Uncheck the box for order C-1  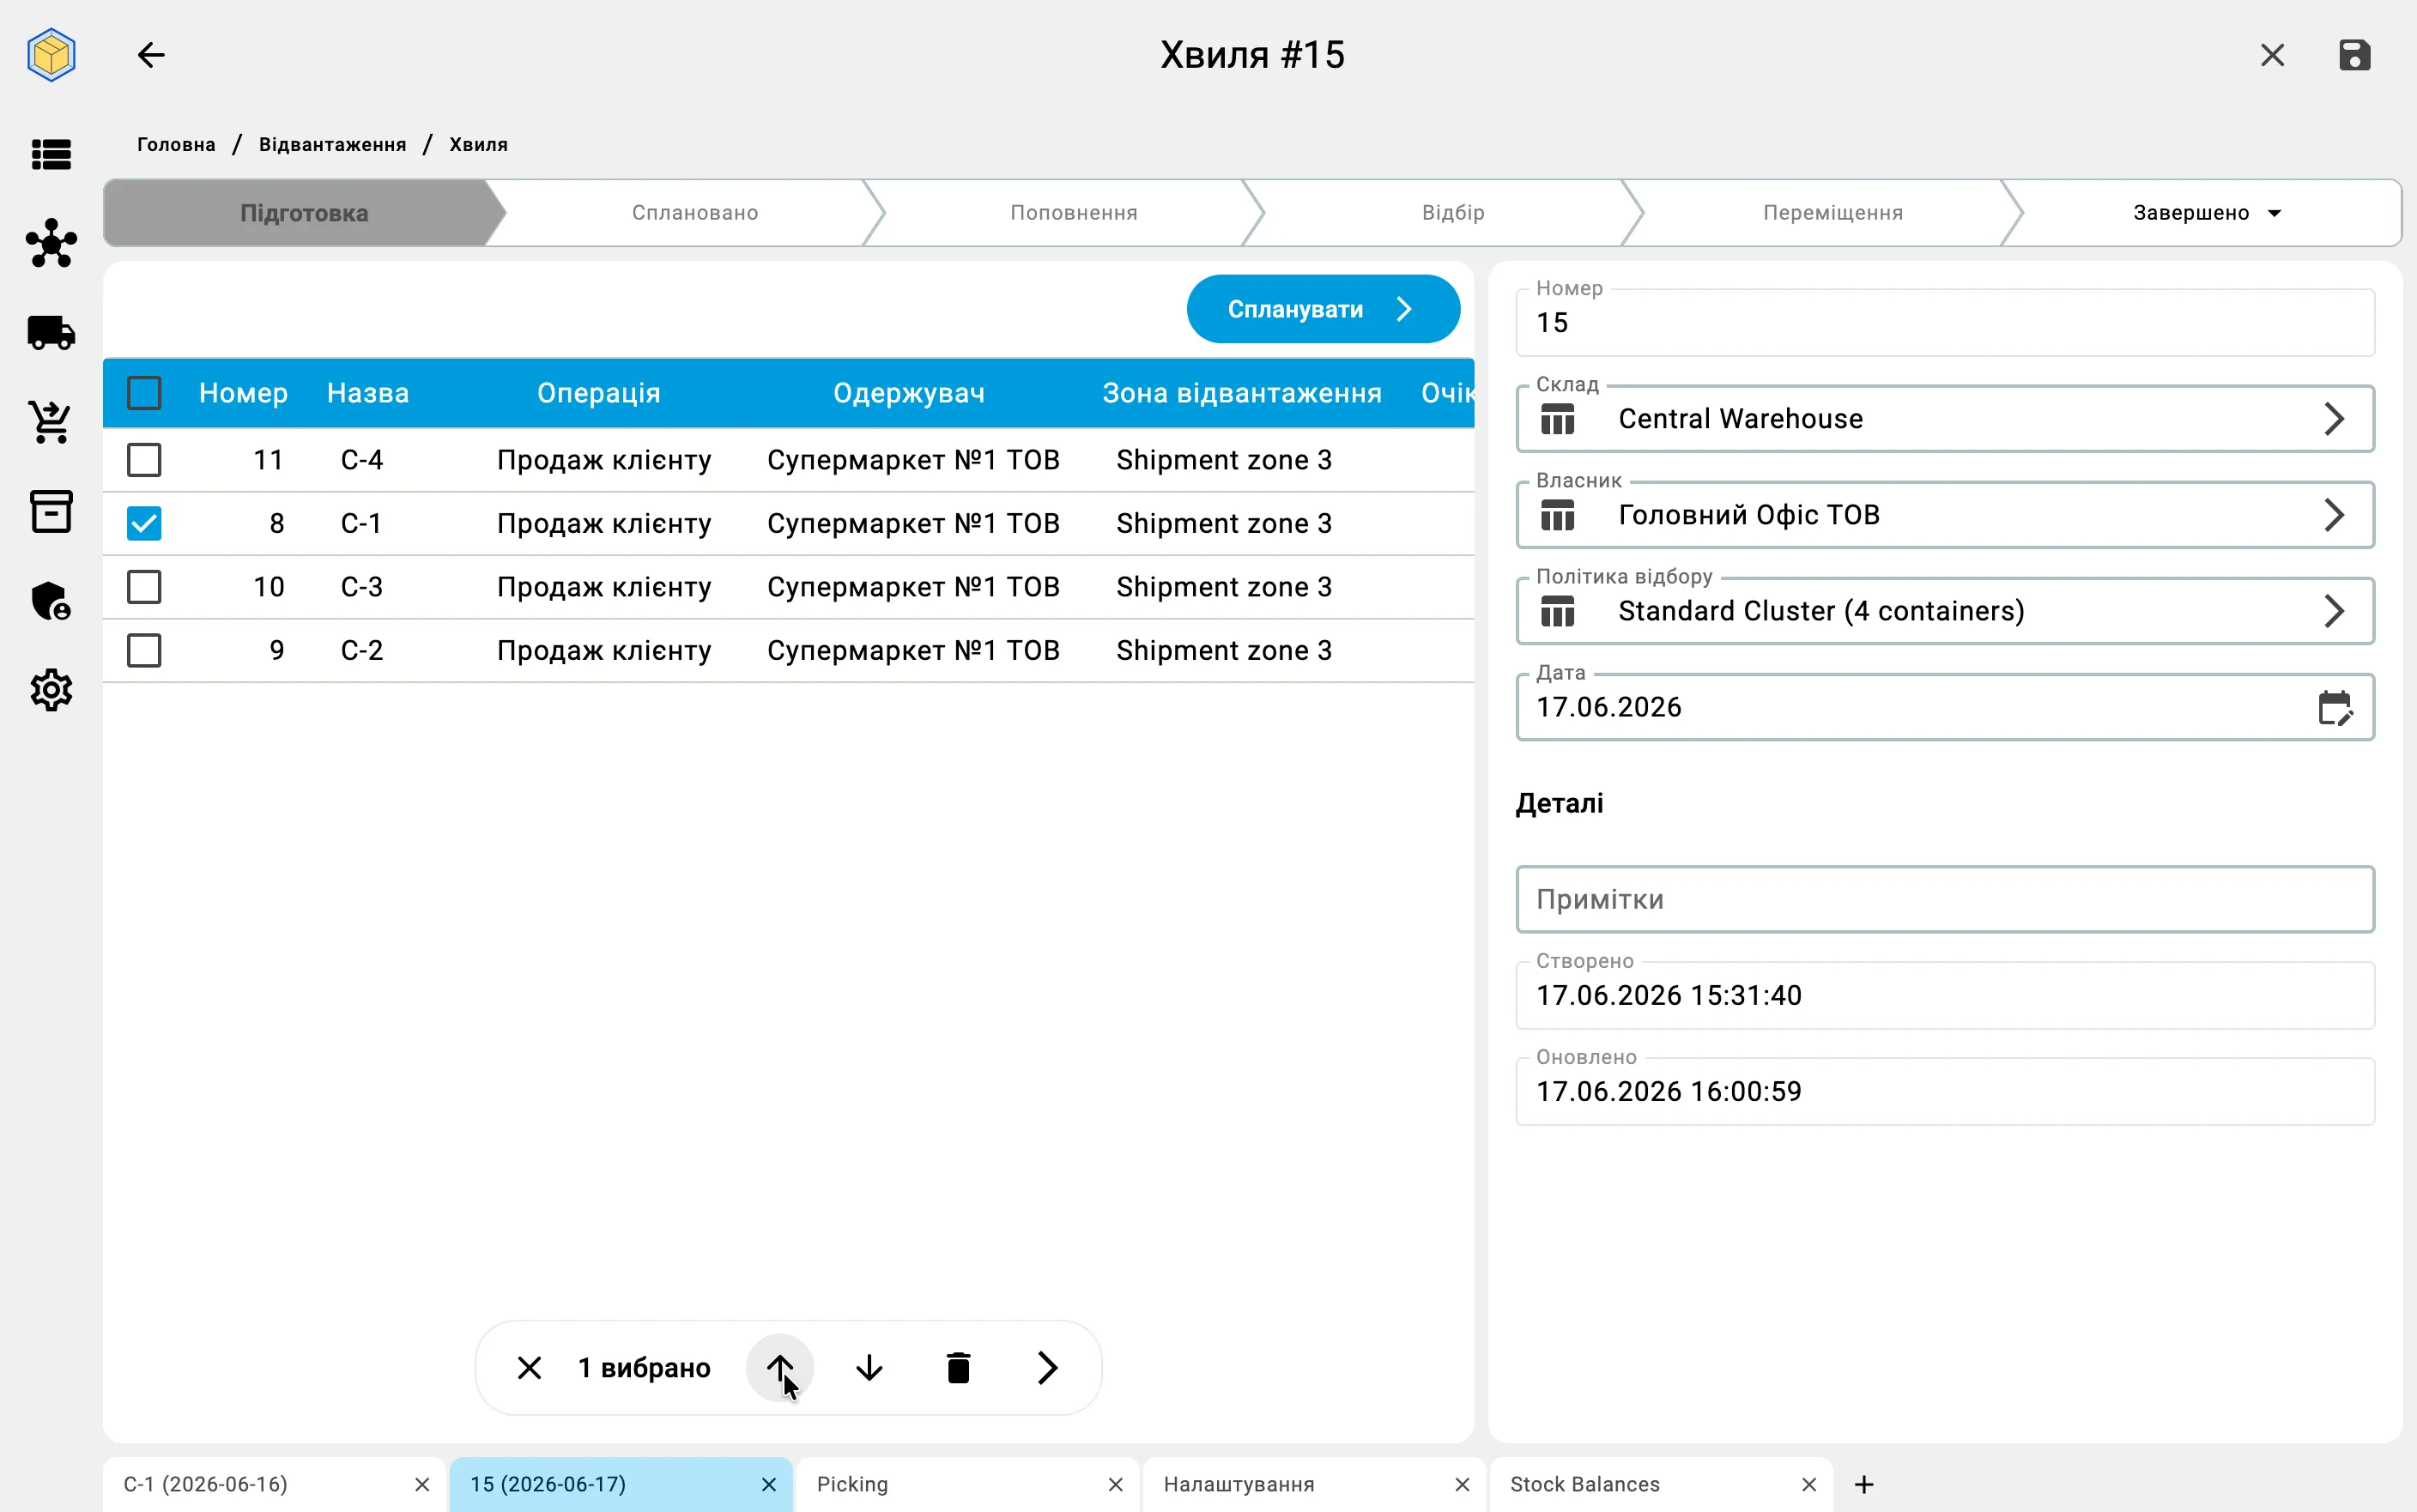pyautogui.click(x=144, y=524)
